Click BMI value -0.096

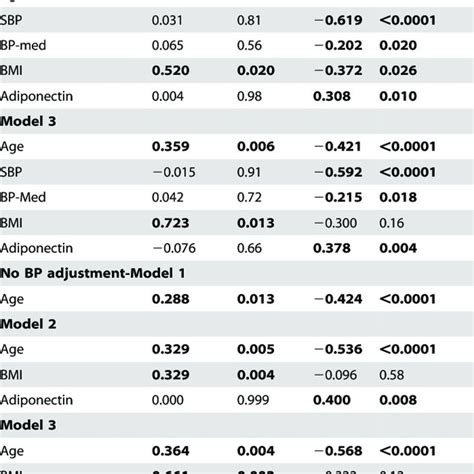[335, 375]
